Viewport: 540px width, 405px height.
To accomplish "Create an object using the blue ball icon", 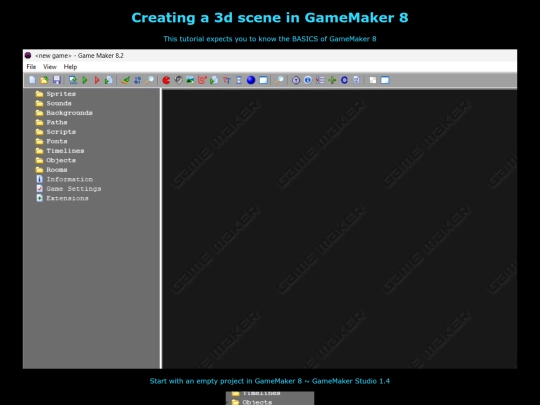I will click(251, 80).
